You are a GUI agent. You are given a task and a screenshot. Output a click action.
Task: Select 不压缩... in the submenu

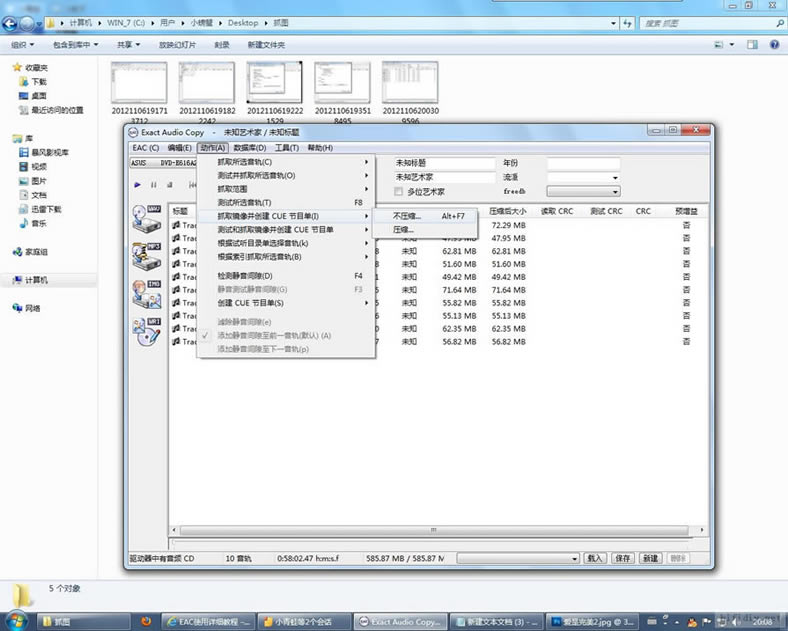[x=407, y=216]
